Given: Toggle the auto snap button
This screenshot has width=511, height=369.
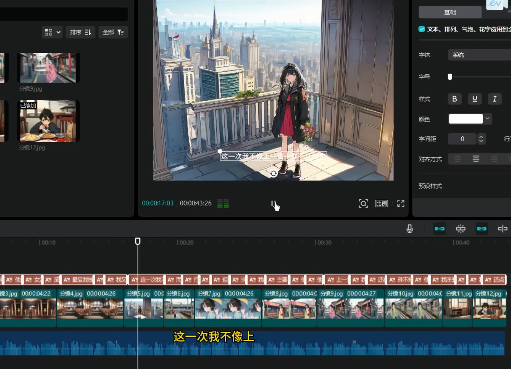Looking at the screenshot, I should pyautogui.click(x=460, y=229).
